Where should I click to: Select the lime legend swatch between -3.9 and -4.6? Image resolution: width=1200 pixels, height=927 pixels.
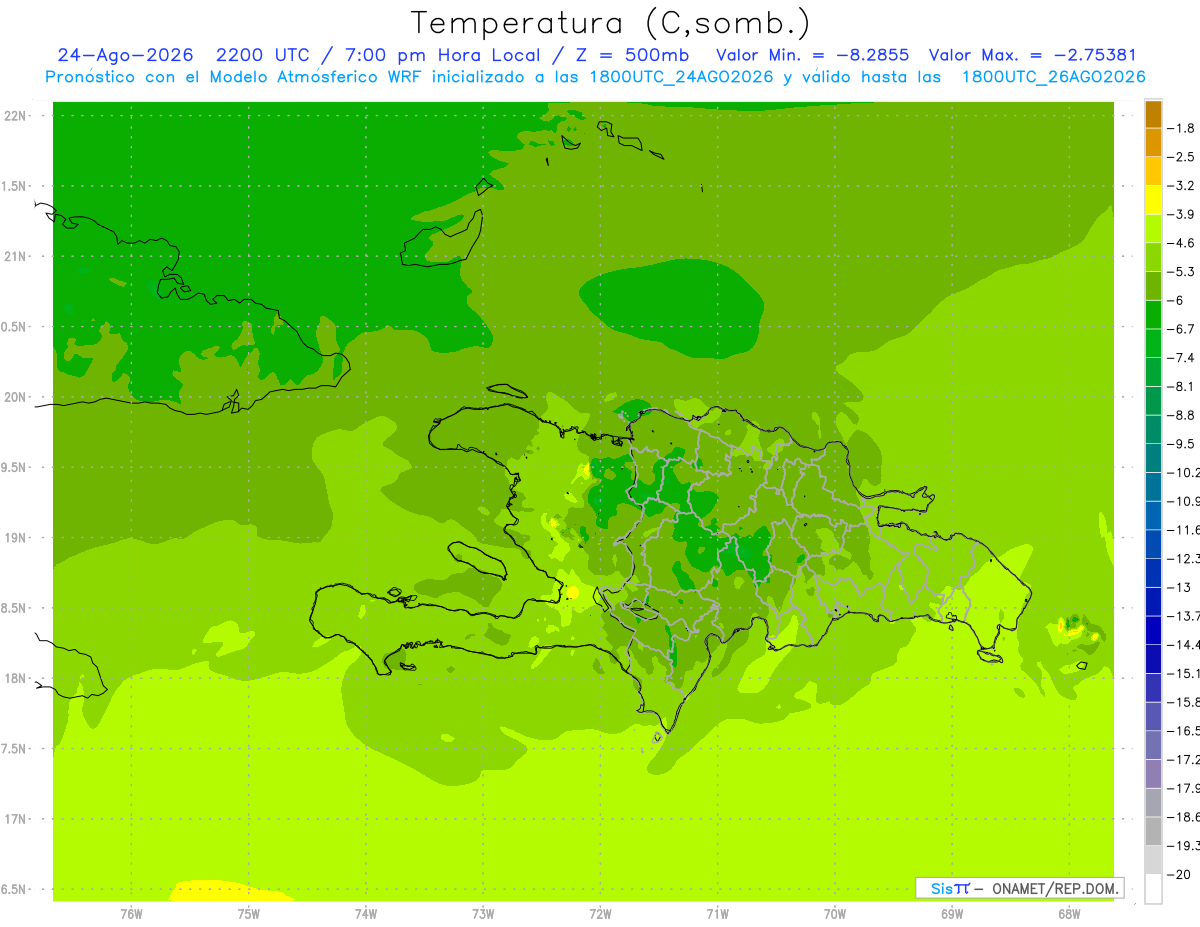(x=1153, y=228)
